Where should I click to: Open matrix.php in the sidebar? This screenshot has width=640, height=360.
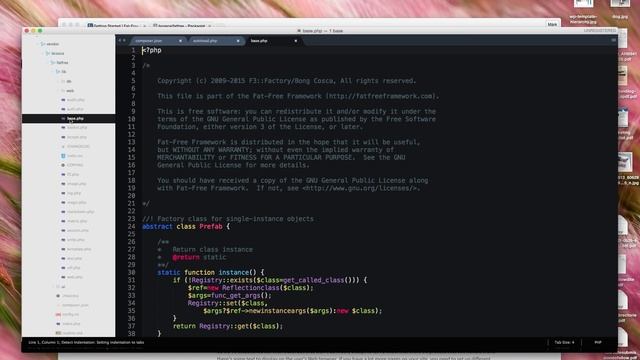77,221
